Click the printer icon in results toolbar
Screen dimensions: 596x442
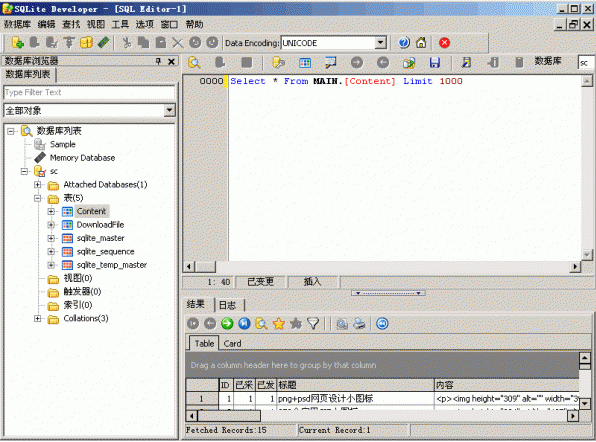(x=359, y=323)
